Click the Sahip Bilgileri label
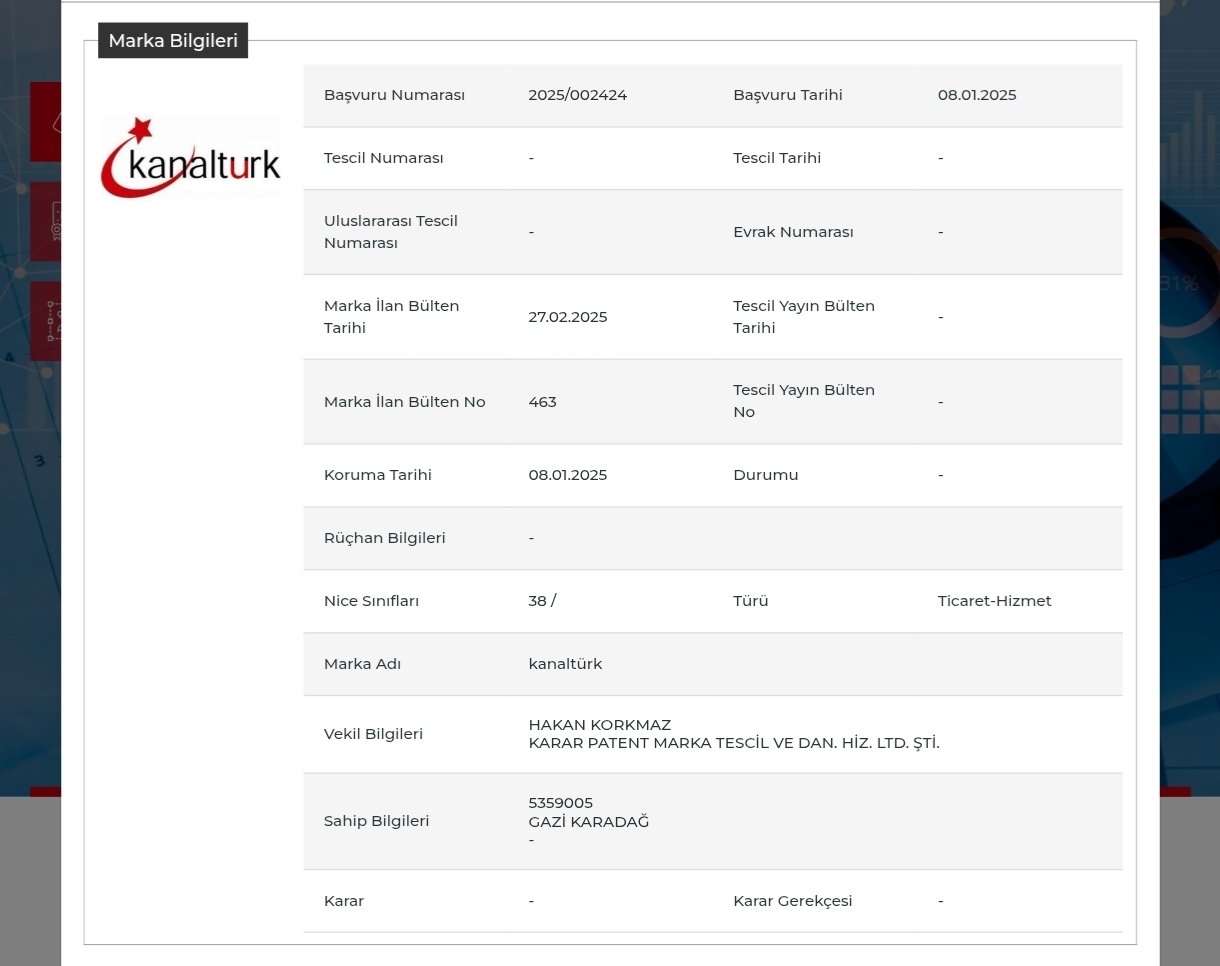This screenshot has width=1220, height=966. click(x=376, y=821)
